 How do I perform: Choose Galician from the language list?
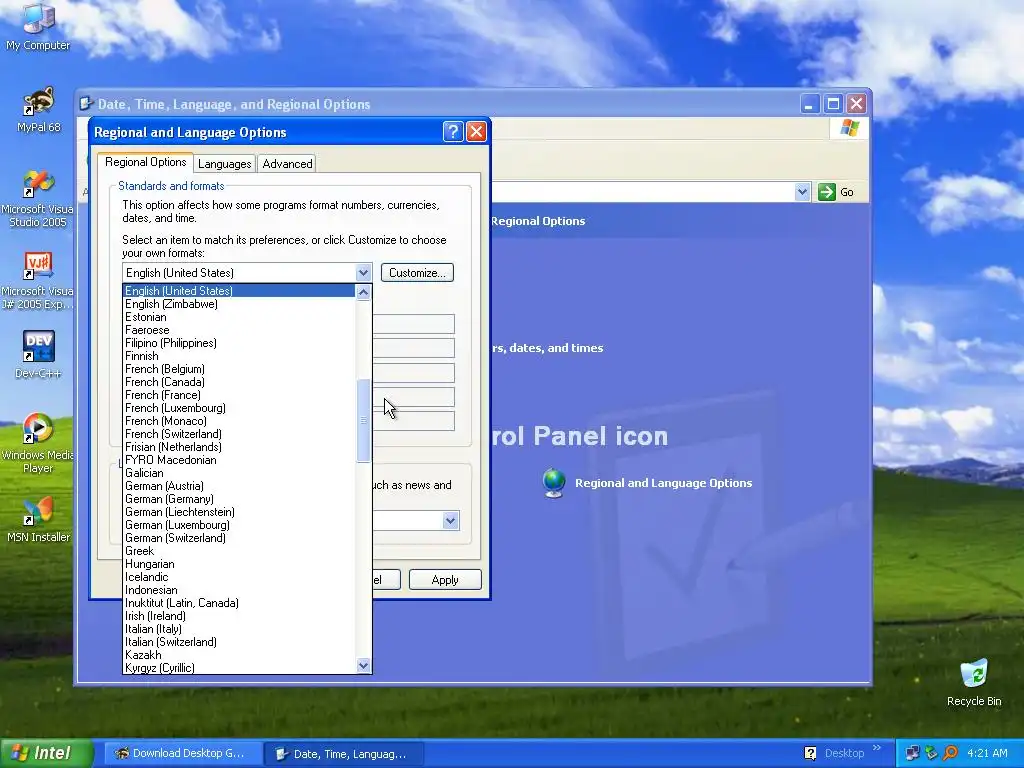point(239,473)
